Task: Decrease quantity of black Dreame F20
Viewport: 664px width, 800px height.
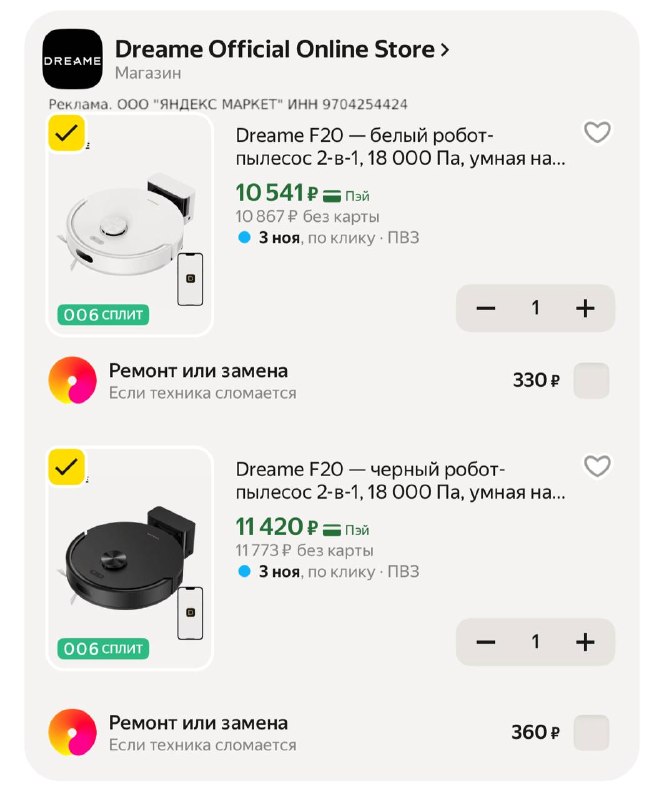Action: pos(485,642)
